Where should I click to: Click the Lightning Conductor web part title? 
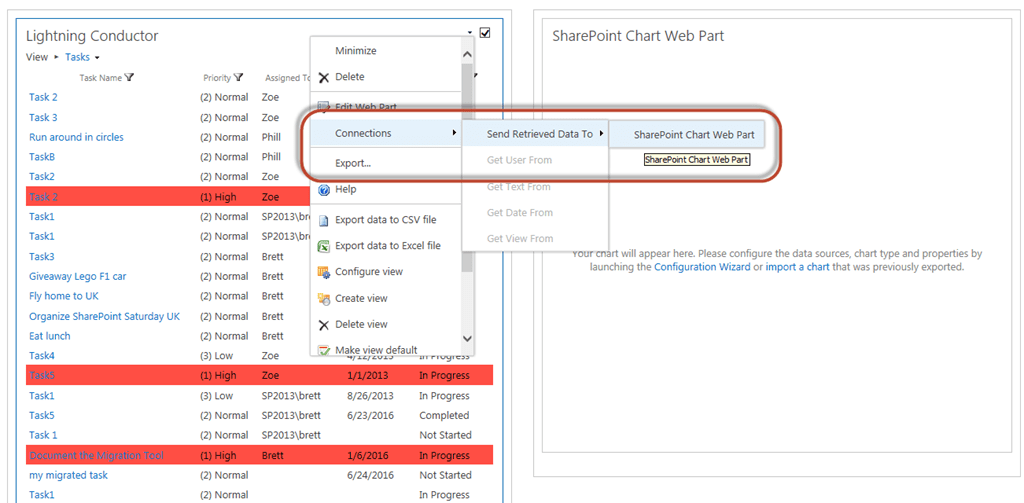click(x=92, y=36)
